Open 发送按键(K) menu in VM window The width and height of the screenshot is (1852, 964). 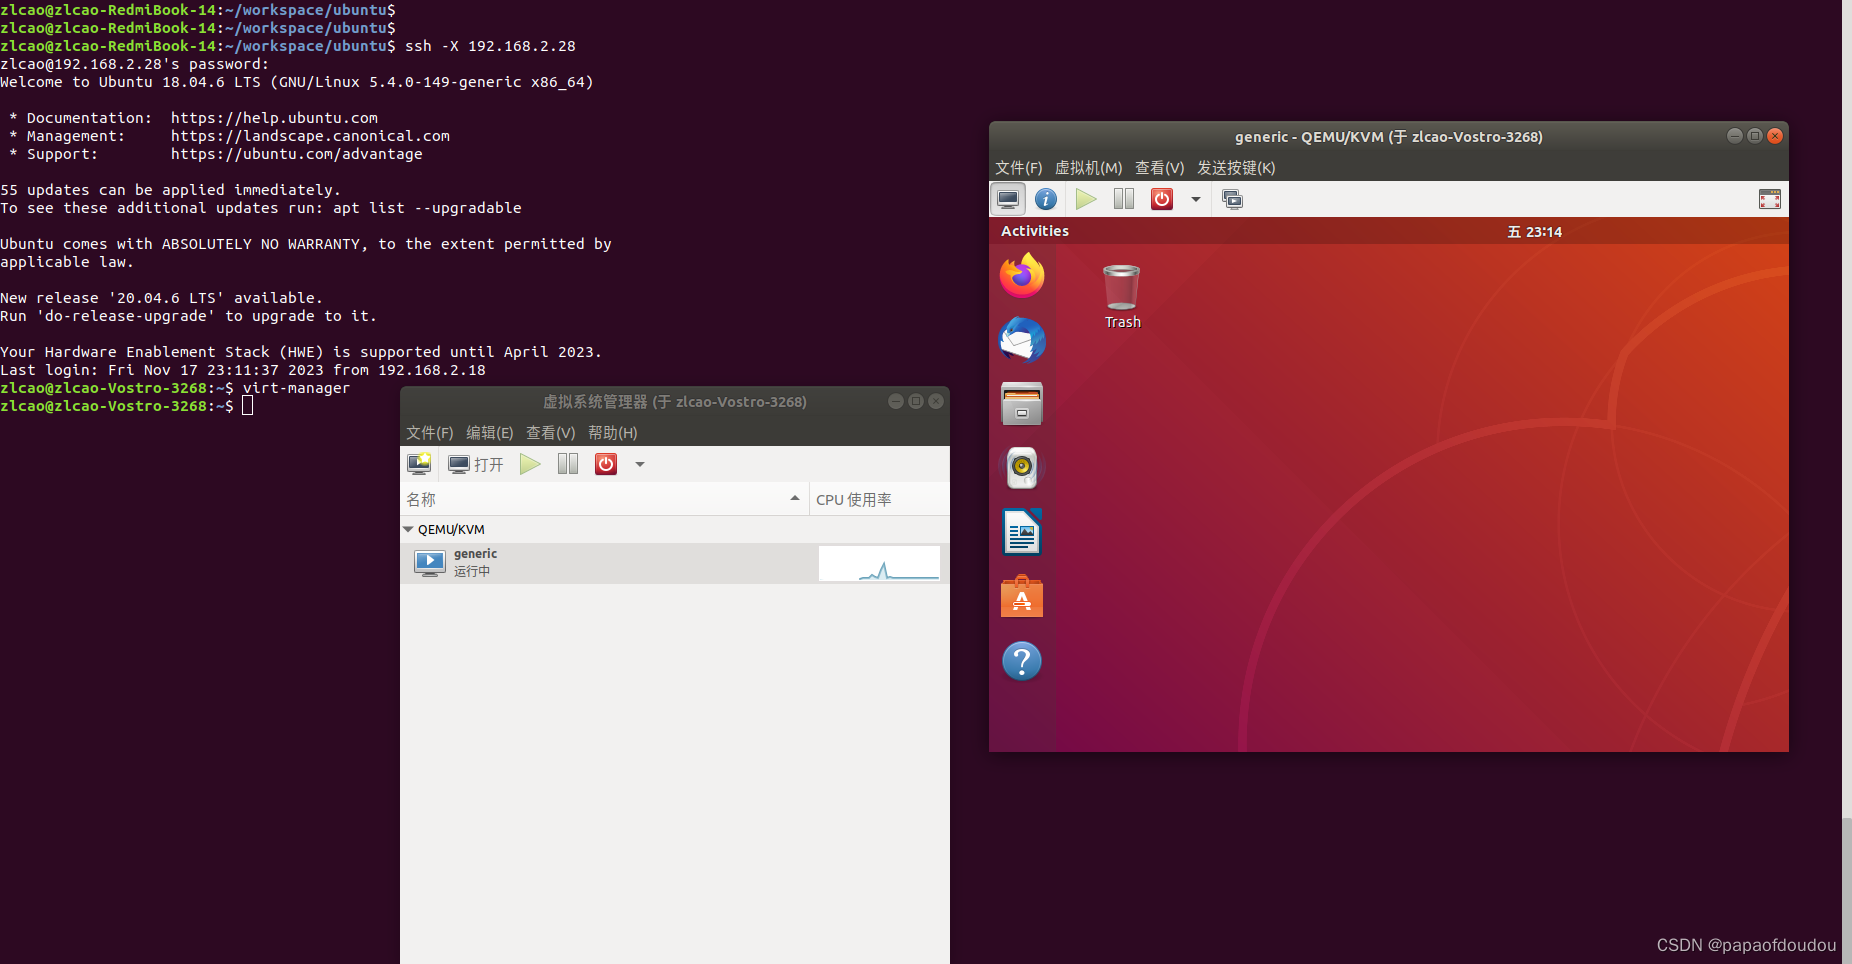1237,167
